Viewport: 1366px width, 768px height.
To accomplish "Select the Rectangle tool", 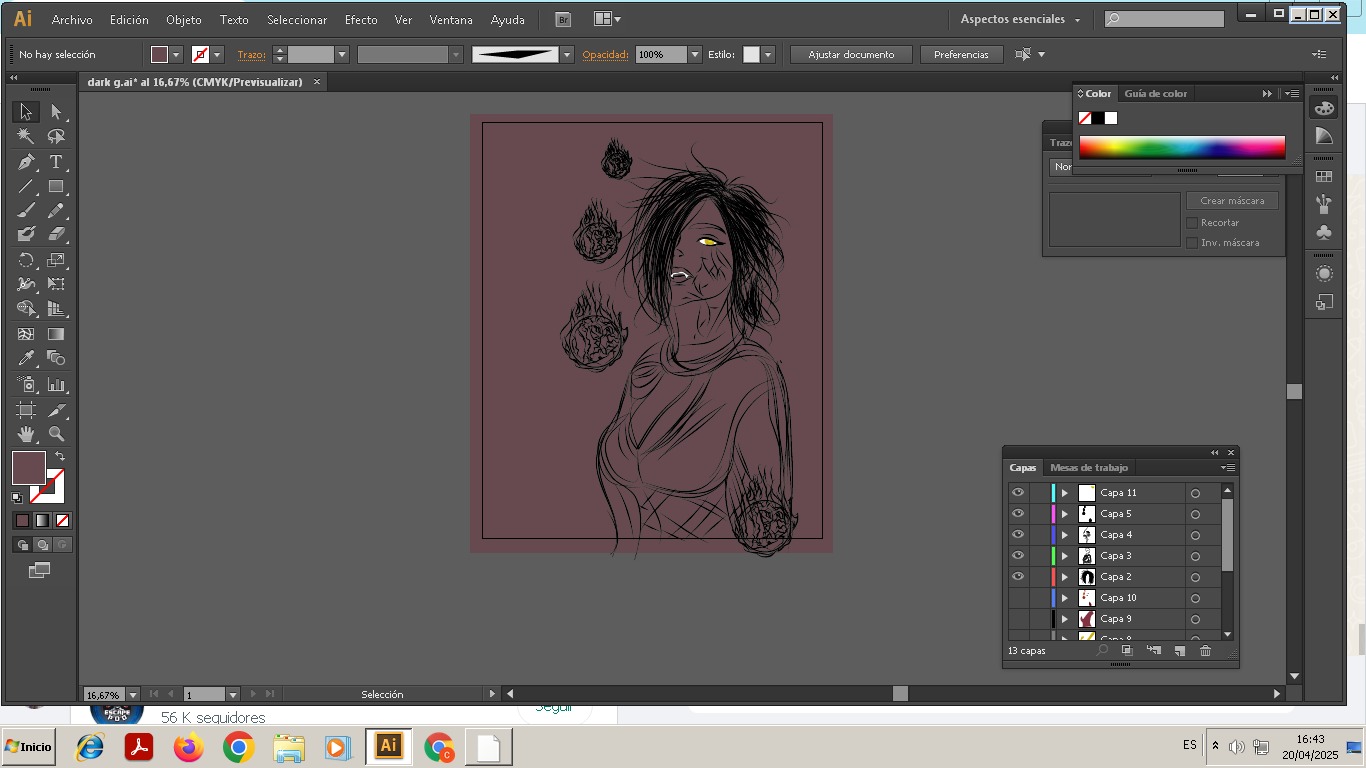I will [56, 187].
